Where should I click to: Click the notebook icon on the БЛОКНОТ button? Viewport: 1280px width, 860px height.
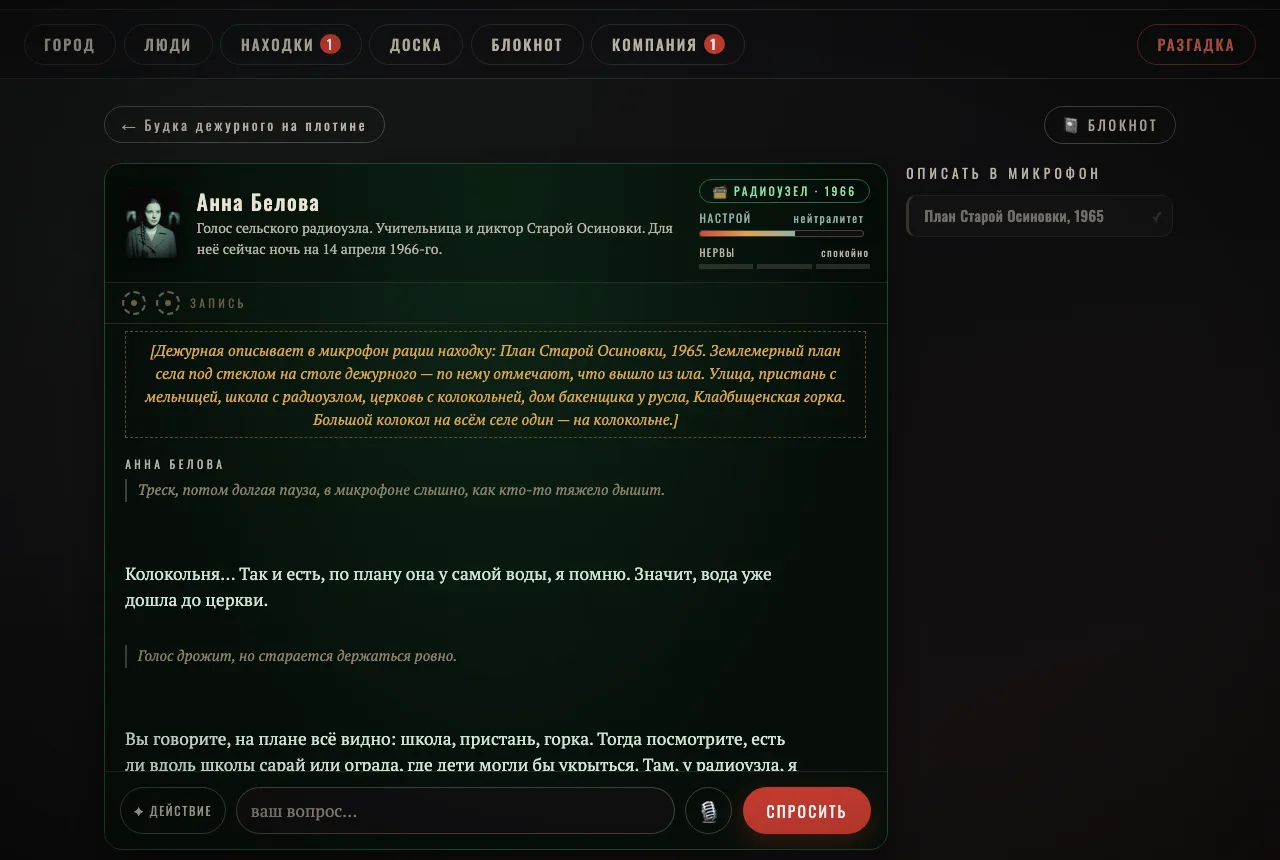click(1071, 125)
